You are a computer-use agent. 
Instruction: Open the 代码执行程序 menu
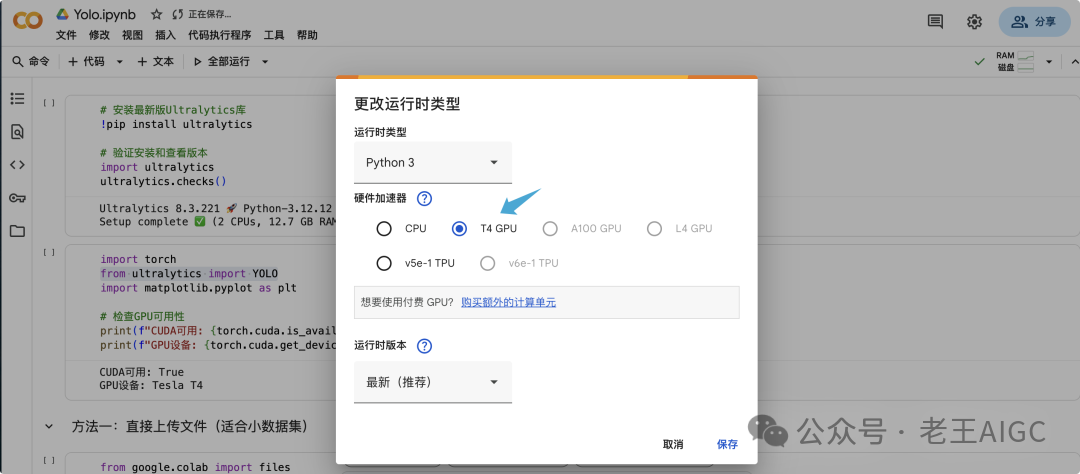coord(220,35)
